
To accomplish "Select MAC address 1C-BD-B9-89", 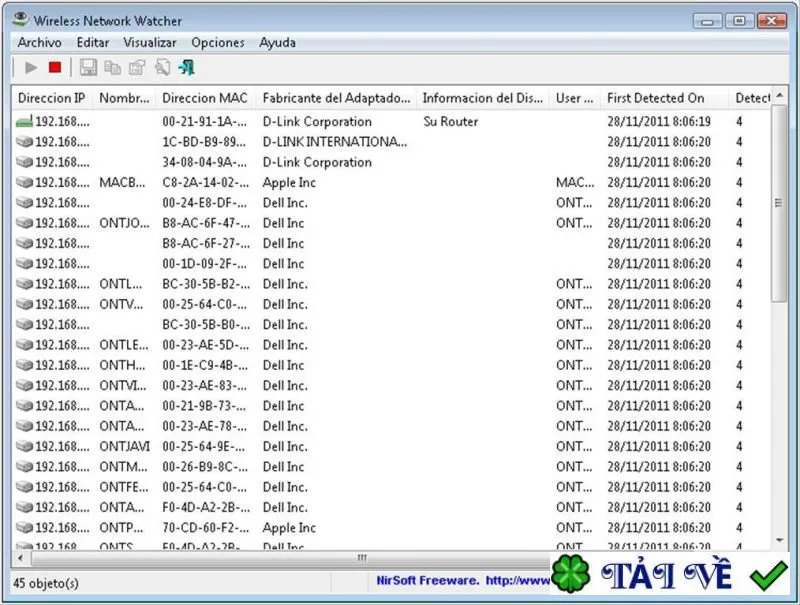I will point(205,142).
